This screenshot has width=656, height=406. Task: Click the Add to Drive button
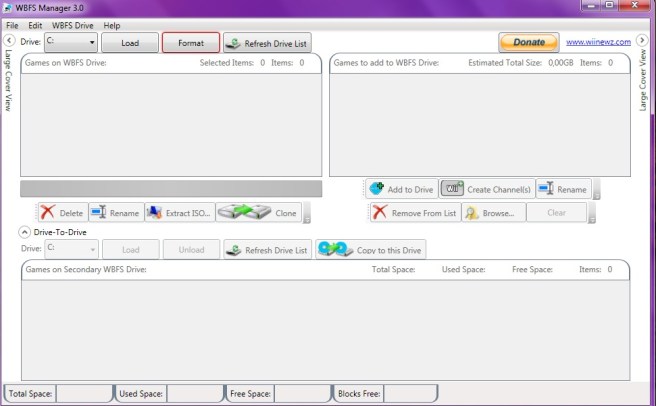click(400, 189)
